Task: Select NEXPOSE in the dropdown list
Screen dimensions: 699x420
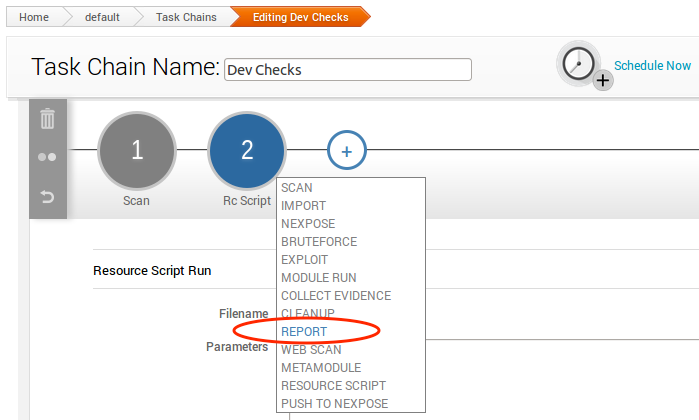Action: click(308, 224)
